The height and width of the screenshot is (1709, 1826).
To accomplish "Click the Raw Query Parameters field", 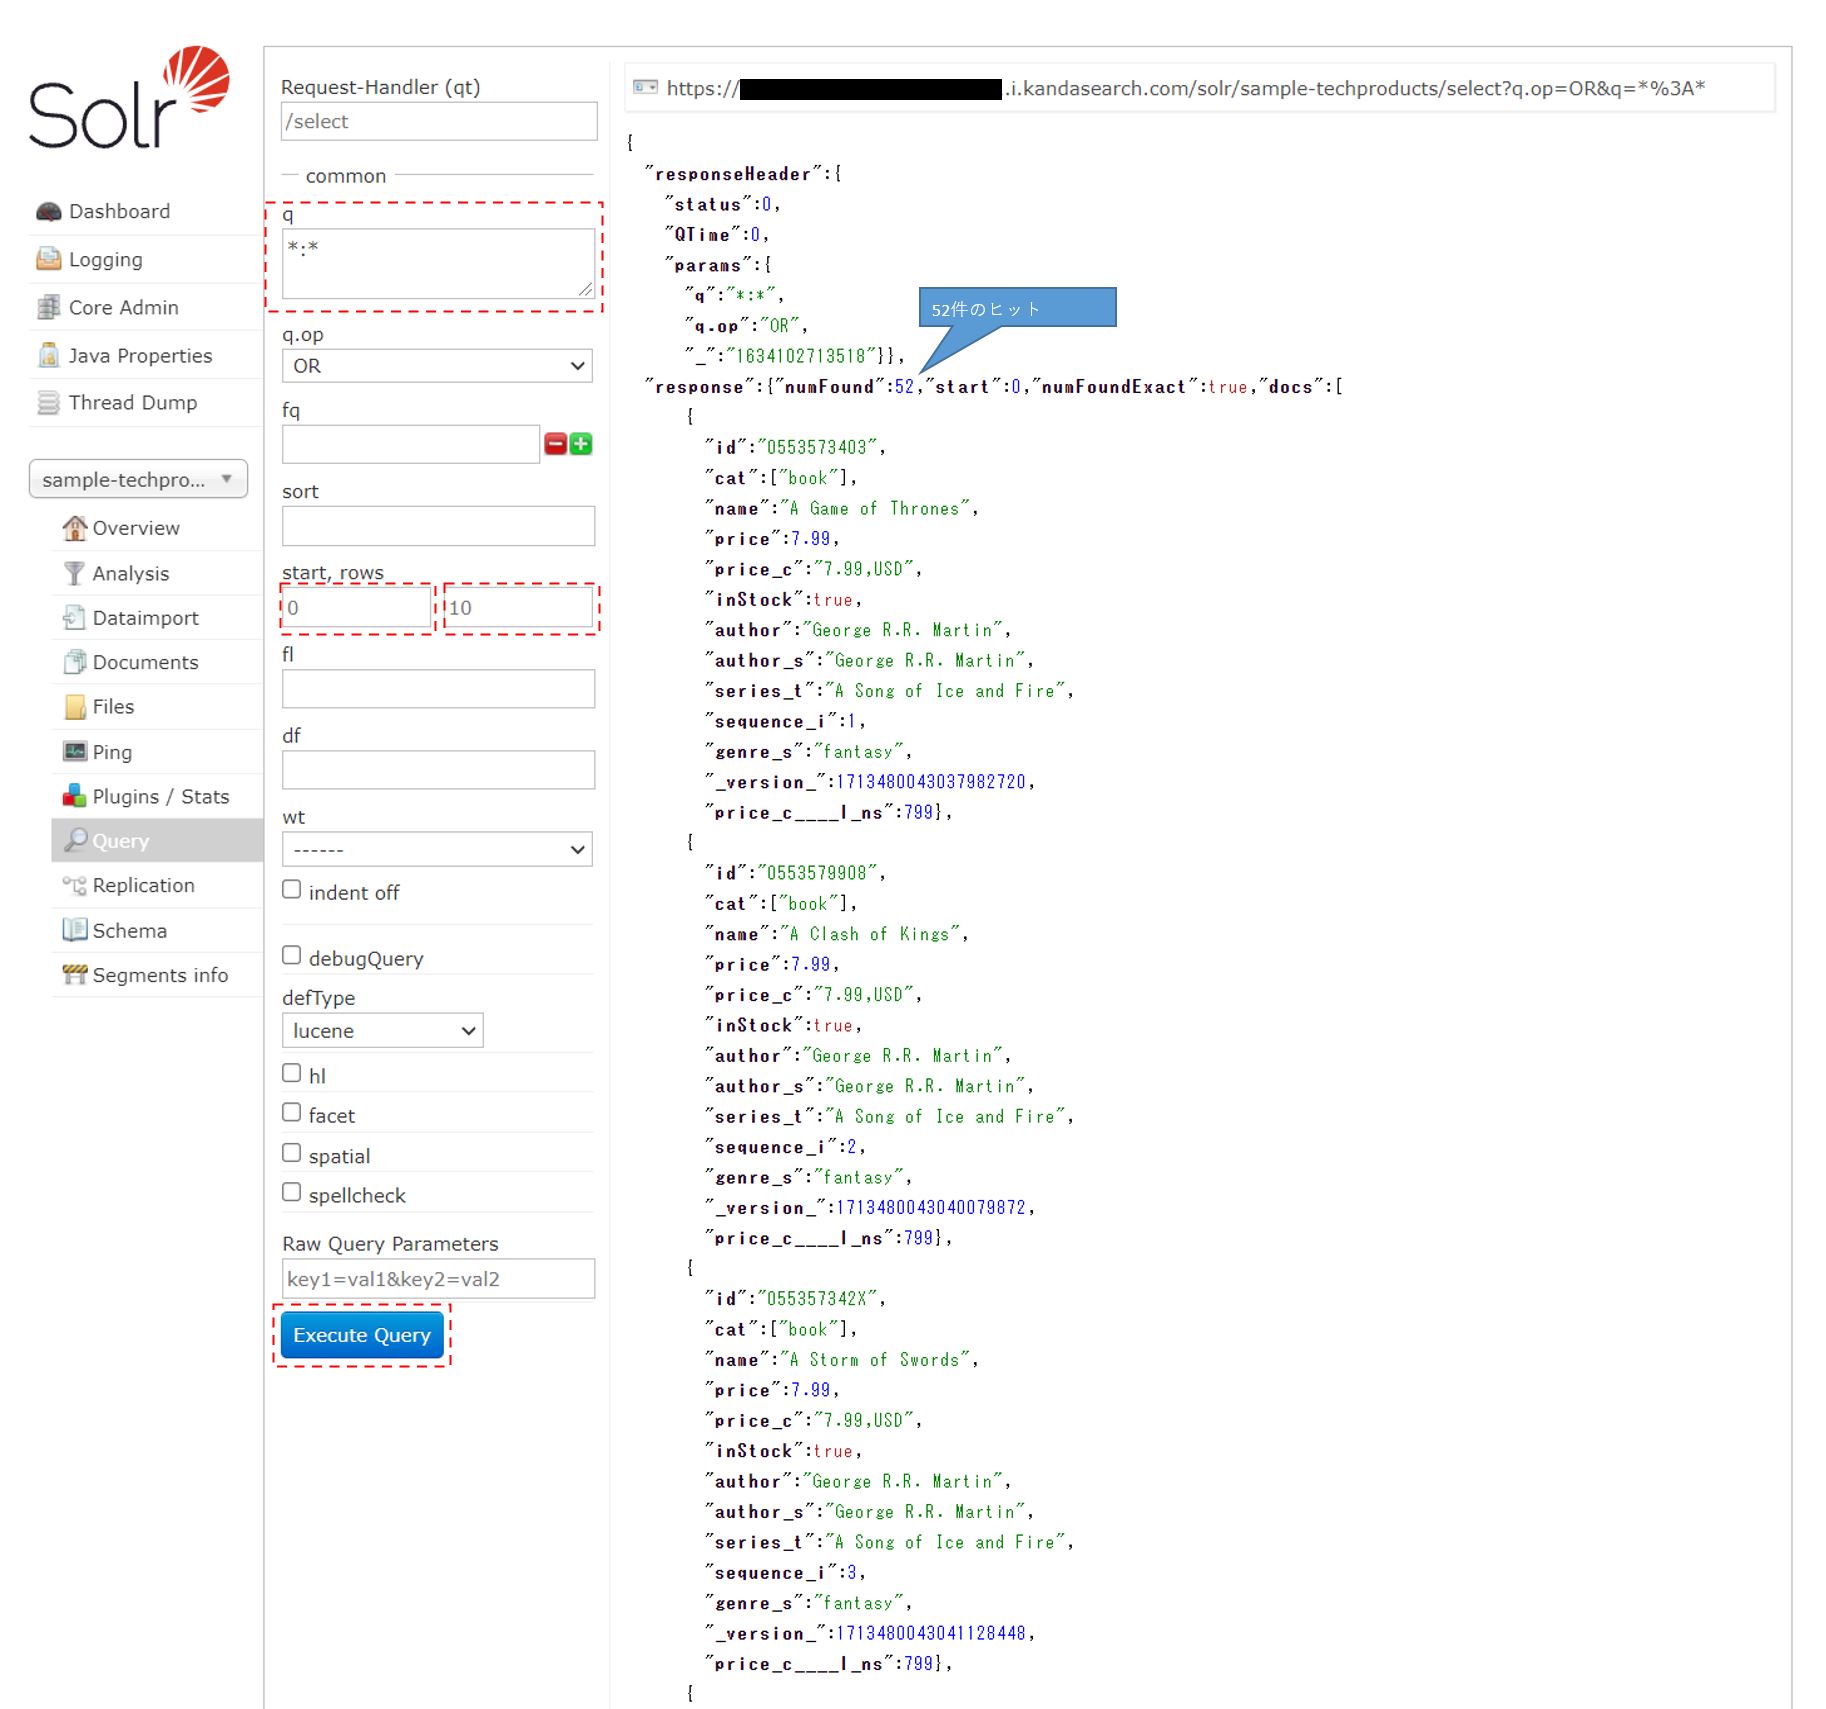I will point(438,1279).
